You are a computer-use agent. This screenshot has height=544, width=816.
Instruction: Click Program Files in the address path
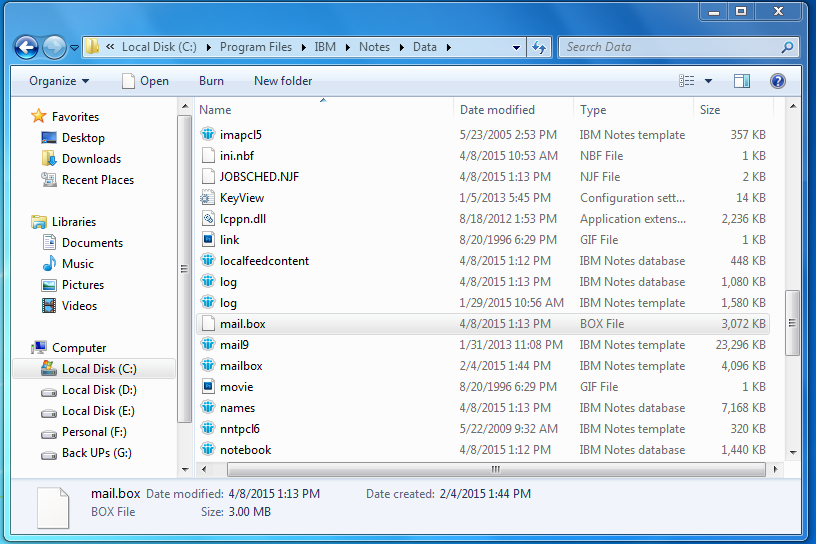[x=256, y=47]
